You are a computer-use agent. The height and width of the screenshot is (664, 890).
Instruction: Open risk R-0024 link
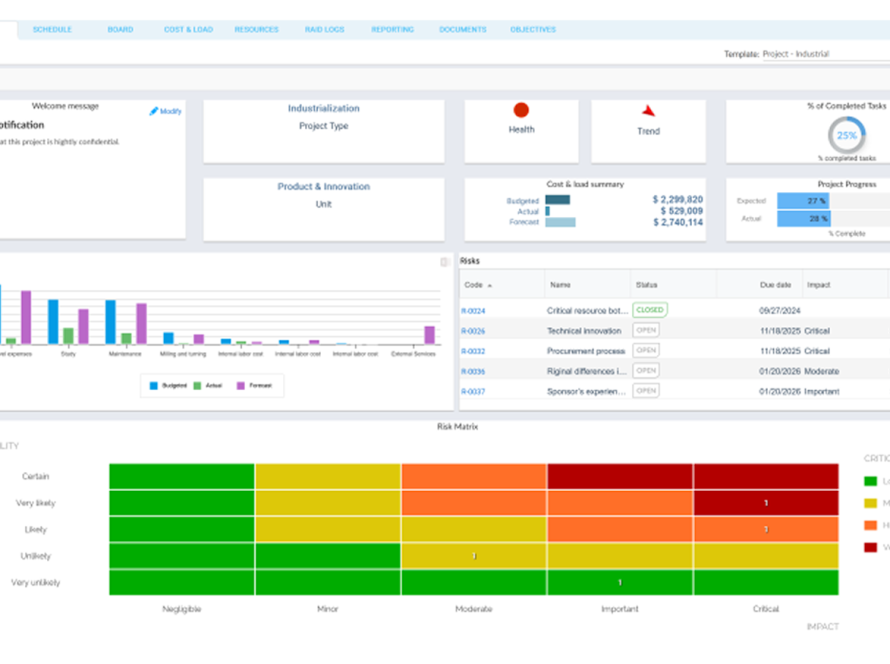473,311
